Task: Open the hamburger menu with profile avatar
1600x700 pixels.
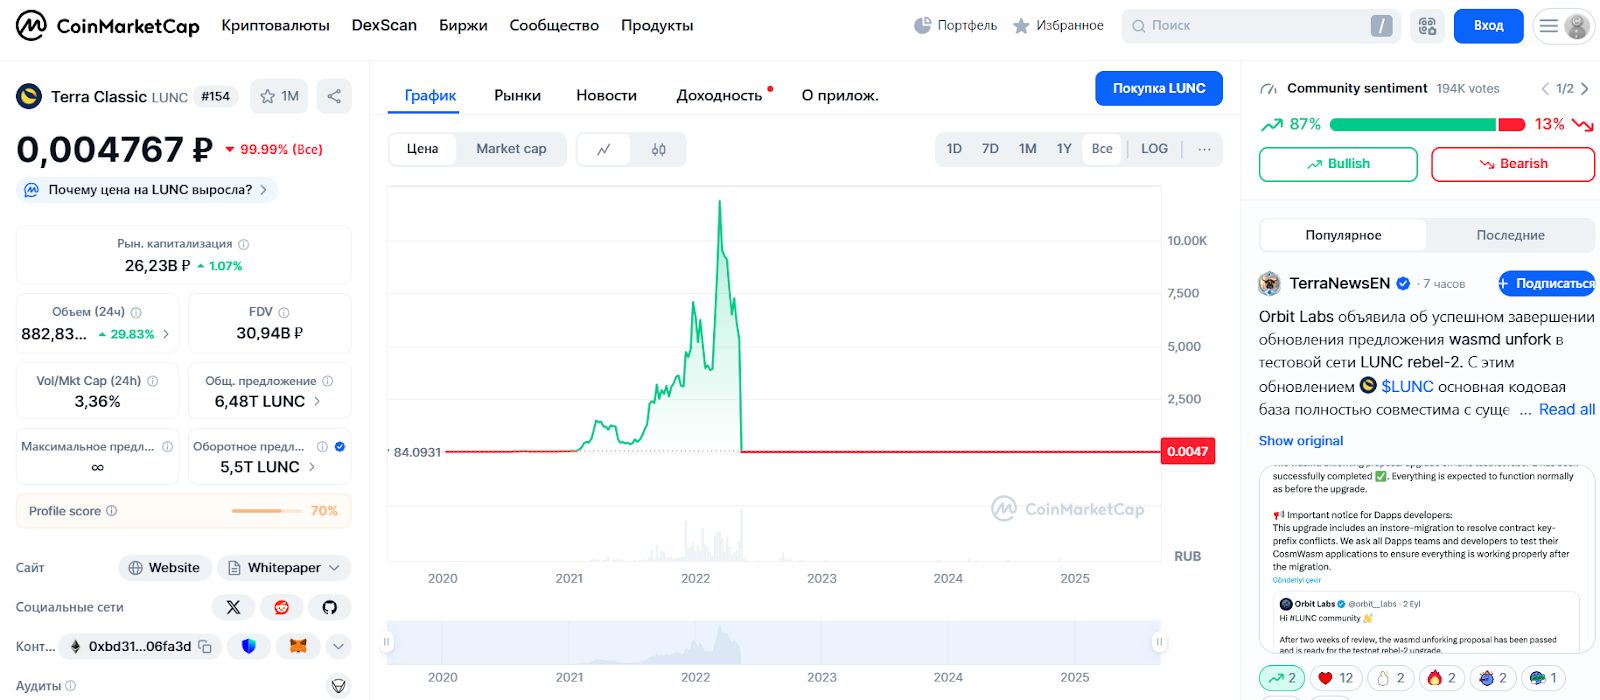Action: pyautogui.click(x=1563, y=26)
